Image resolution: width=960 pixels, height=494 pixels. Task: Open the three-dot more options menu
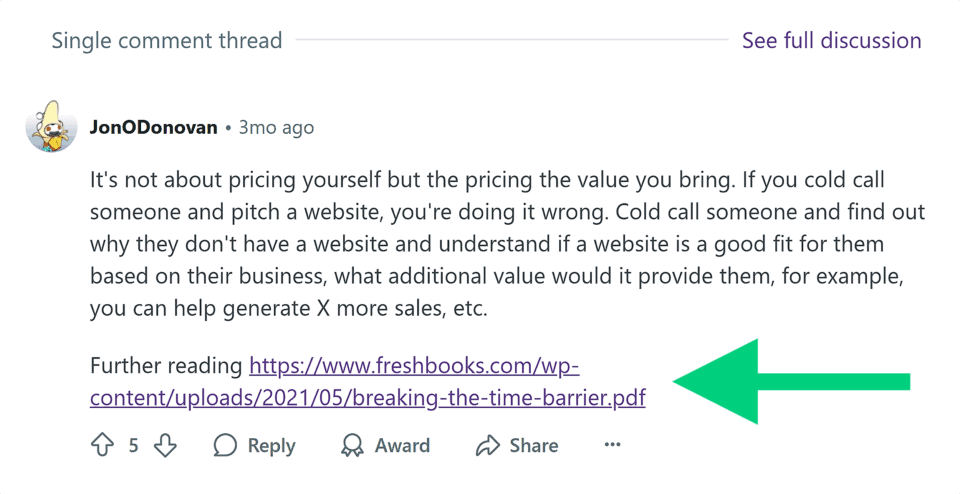click(x=612, y=445)
